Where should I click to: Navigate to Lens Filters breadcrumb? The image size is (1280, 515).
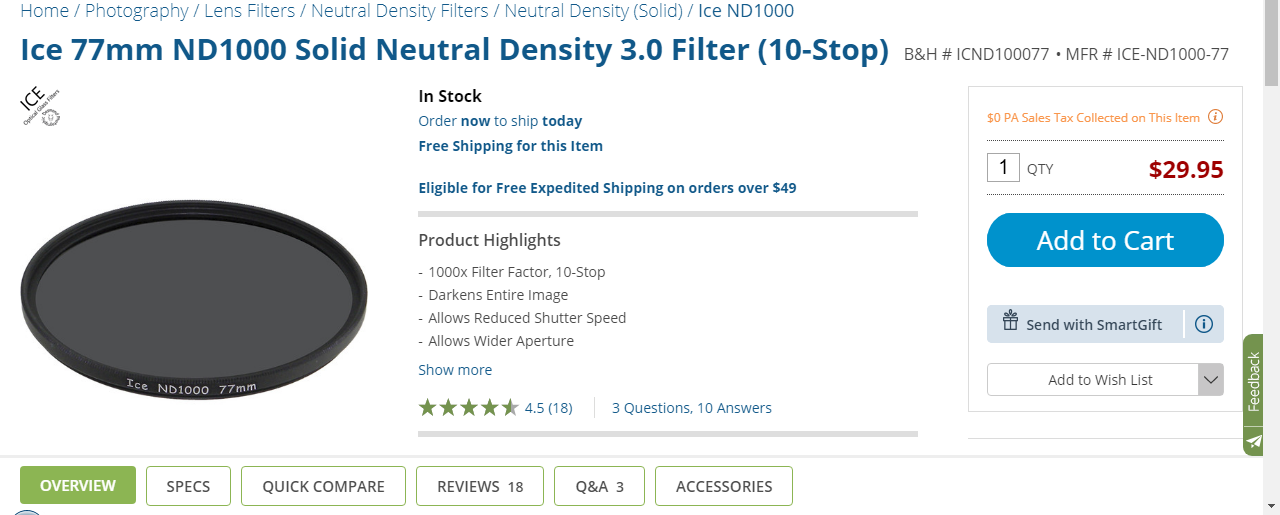pos(249,11)
